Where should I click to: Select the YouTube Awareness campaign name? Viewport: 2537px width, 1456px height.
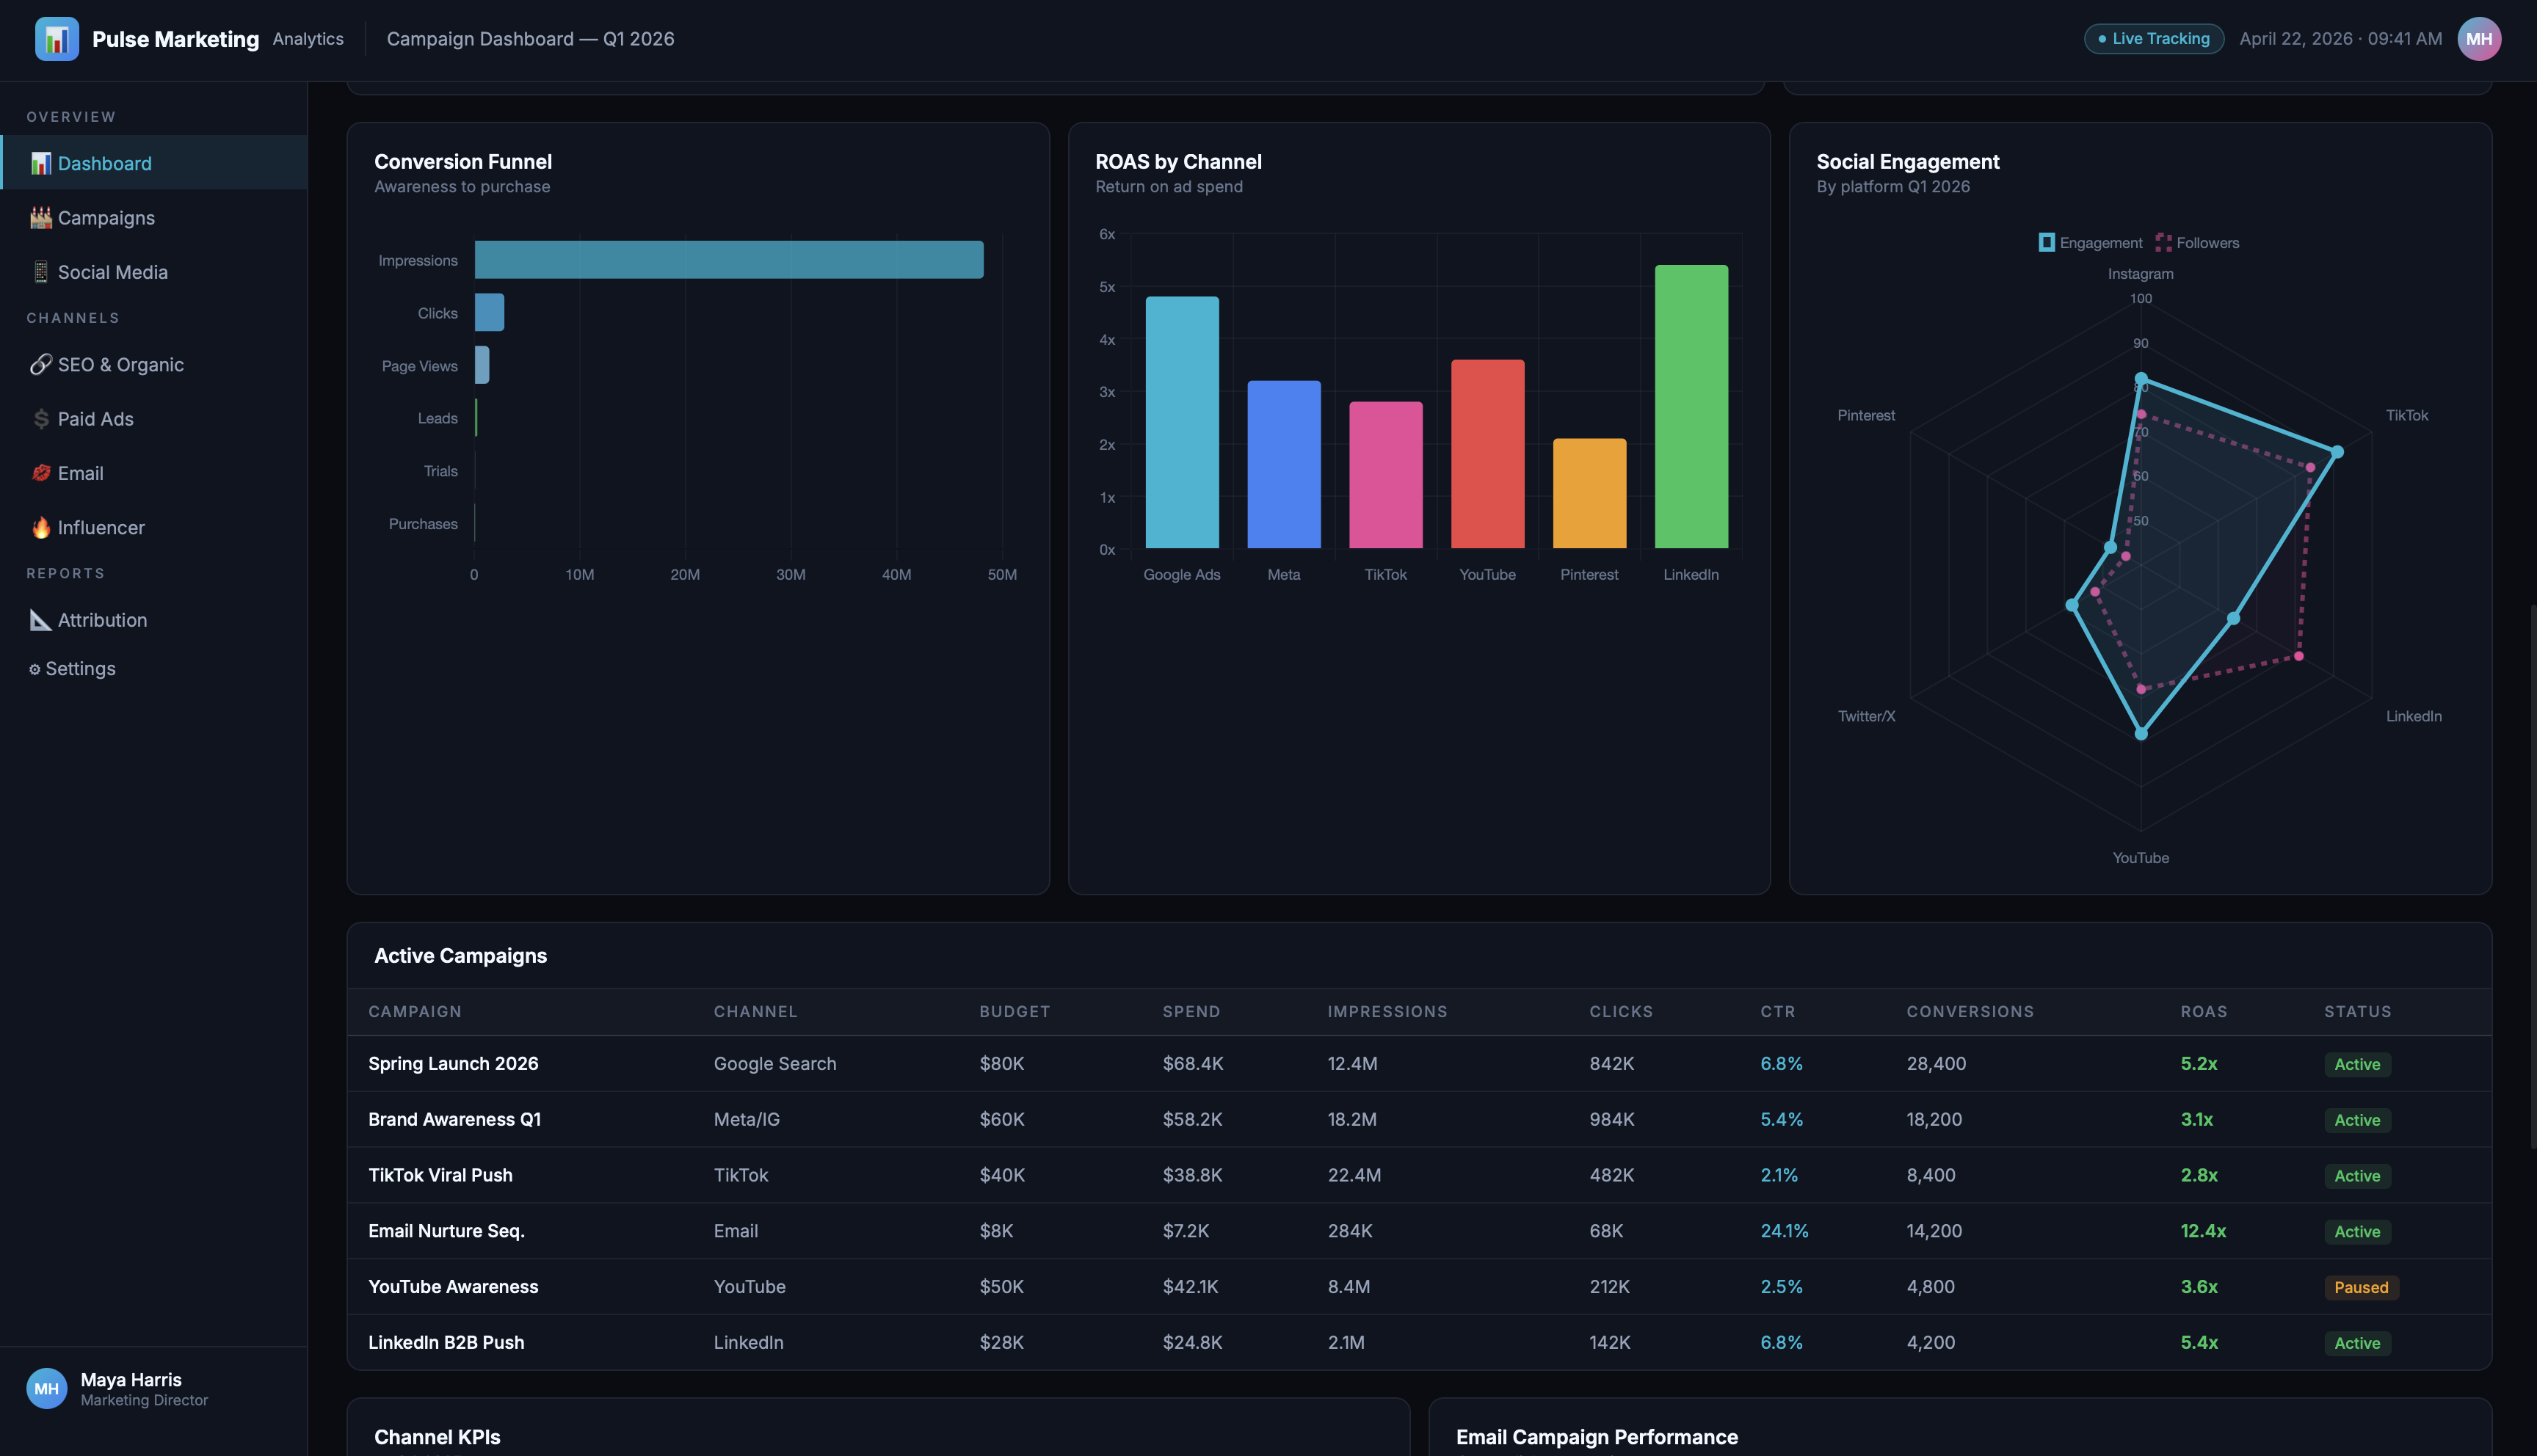(x=453, y=1287)
